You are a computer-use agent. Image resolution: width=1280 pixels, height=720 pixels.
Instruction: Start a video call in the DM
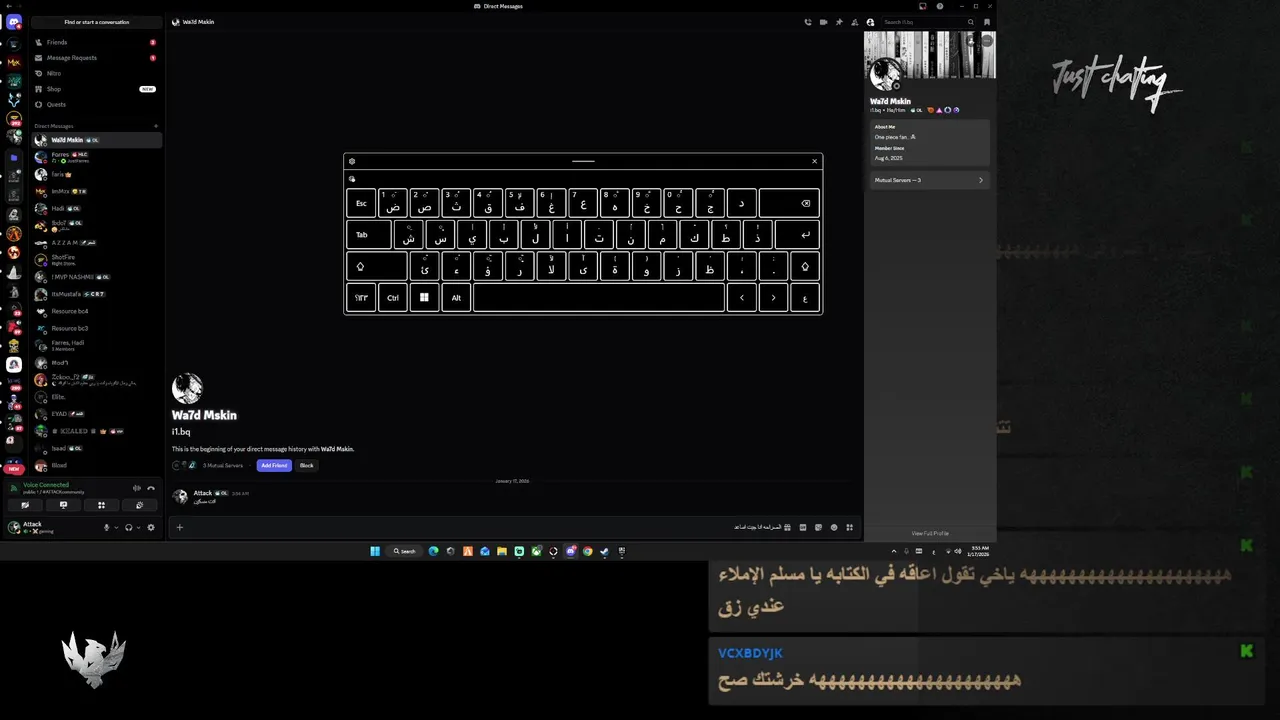point(823,22)
